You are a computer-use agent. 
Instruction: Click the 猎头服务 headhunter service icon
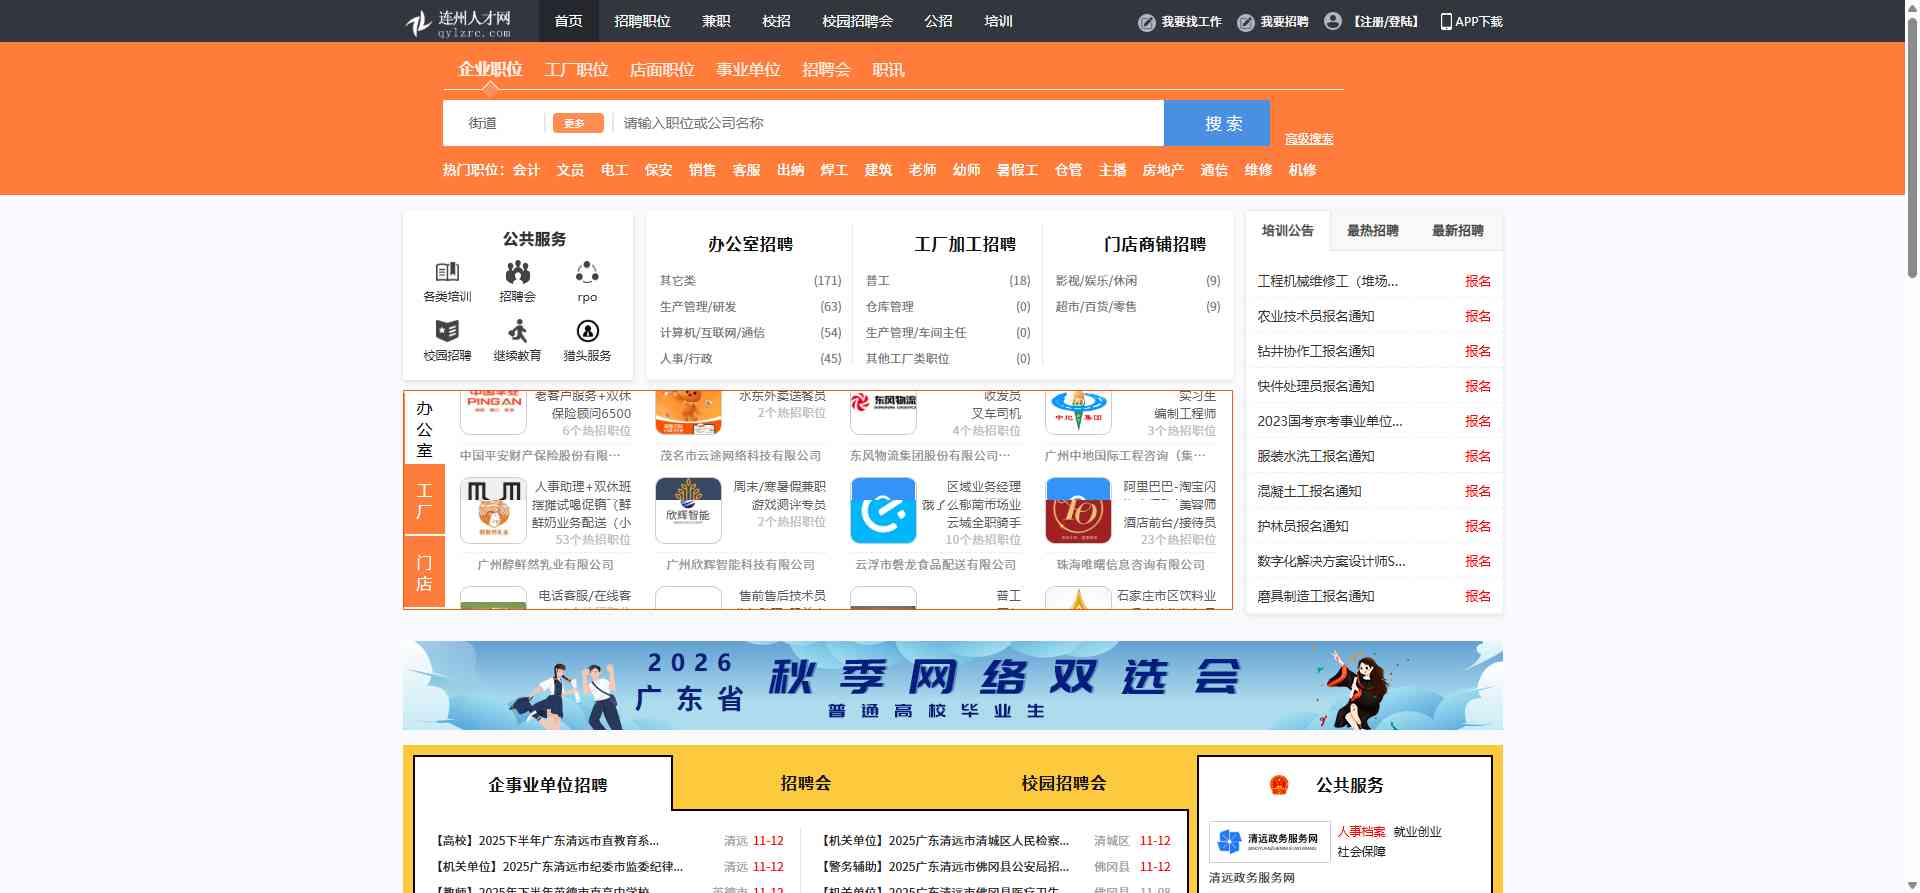[x=587, y=331]
